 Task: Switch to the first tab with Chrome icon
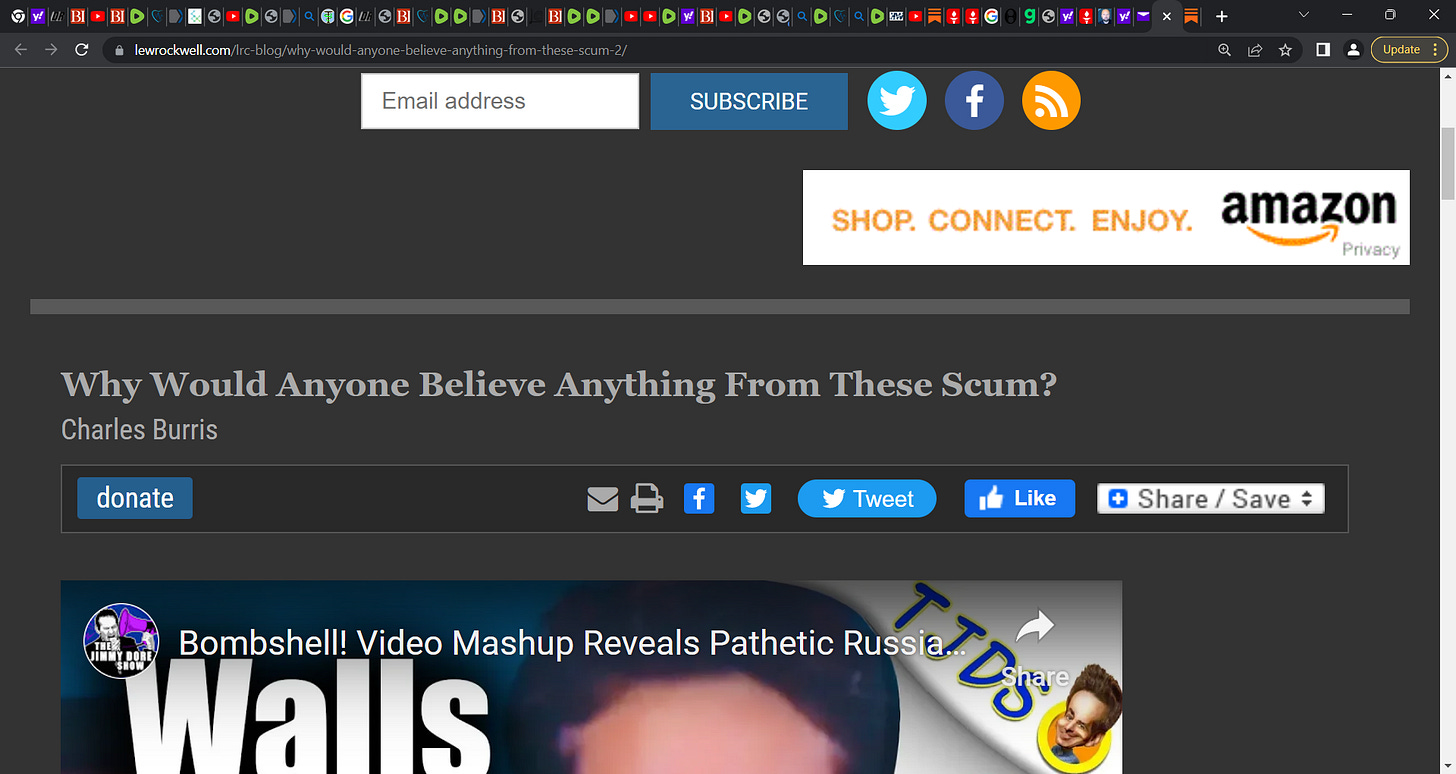(18, 16)
